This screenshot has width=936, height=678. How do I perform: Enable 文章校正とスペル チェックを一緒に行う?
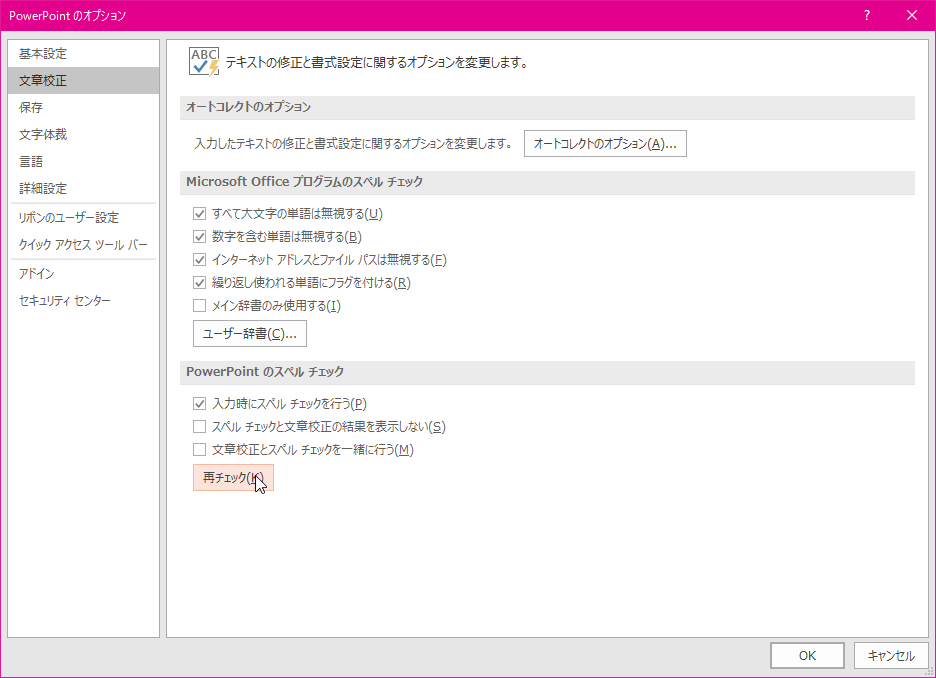199,449
